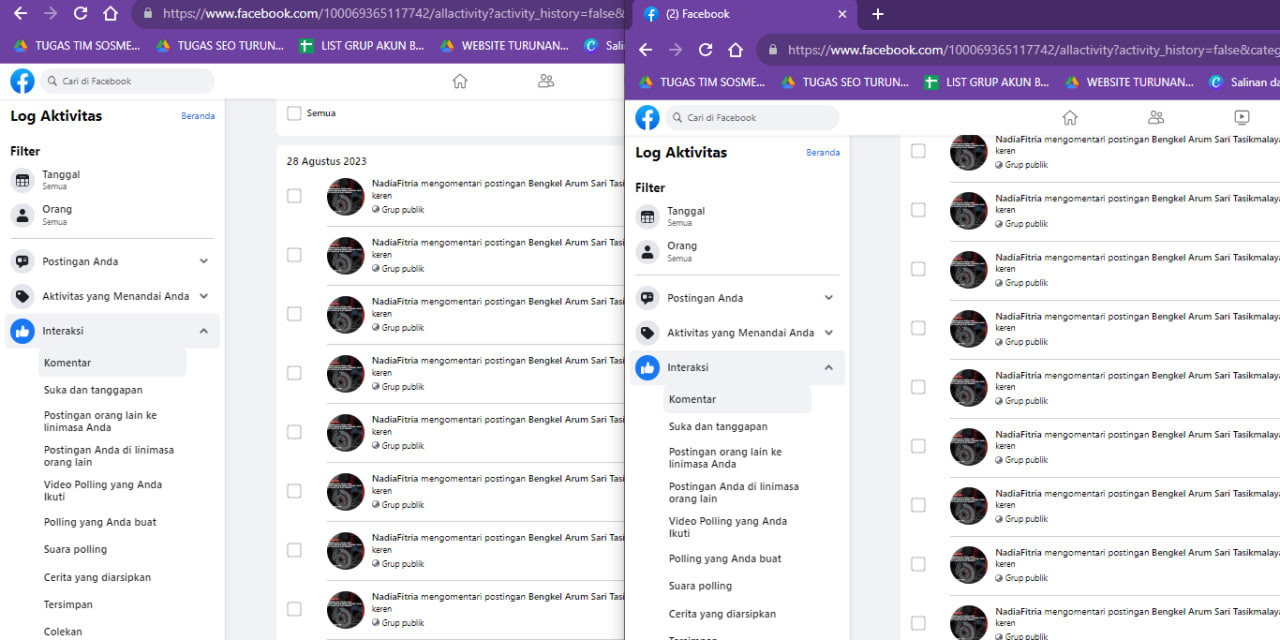Select Suka dan tanggapan in right window

718,427
